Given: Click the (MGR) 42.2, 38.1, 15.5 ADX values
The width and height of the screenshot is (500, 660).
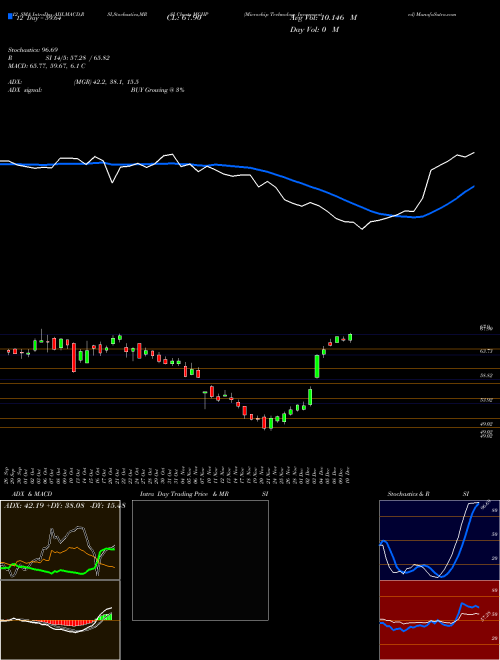Looking at the screenshot, I should click(106, 82).
